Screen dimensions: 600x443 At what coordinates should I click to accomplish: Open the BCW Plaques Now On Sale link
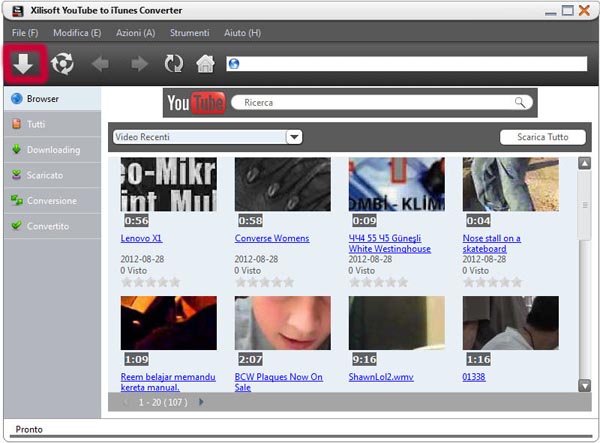coord(279,382)
